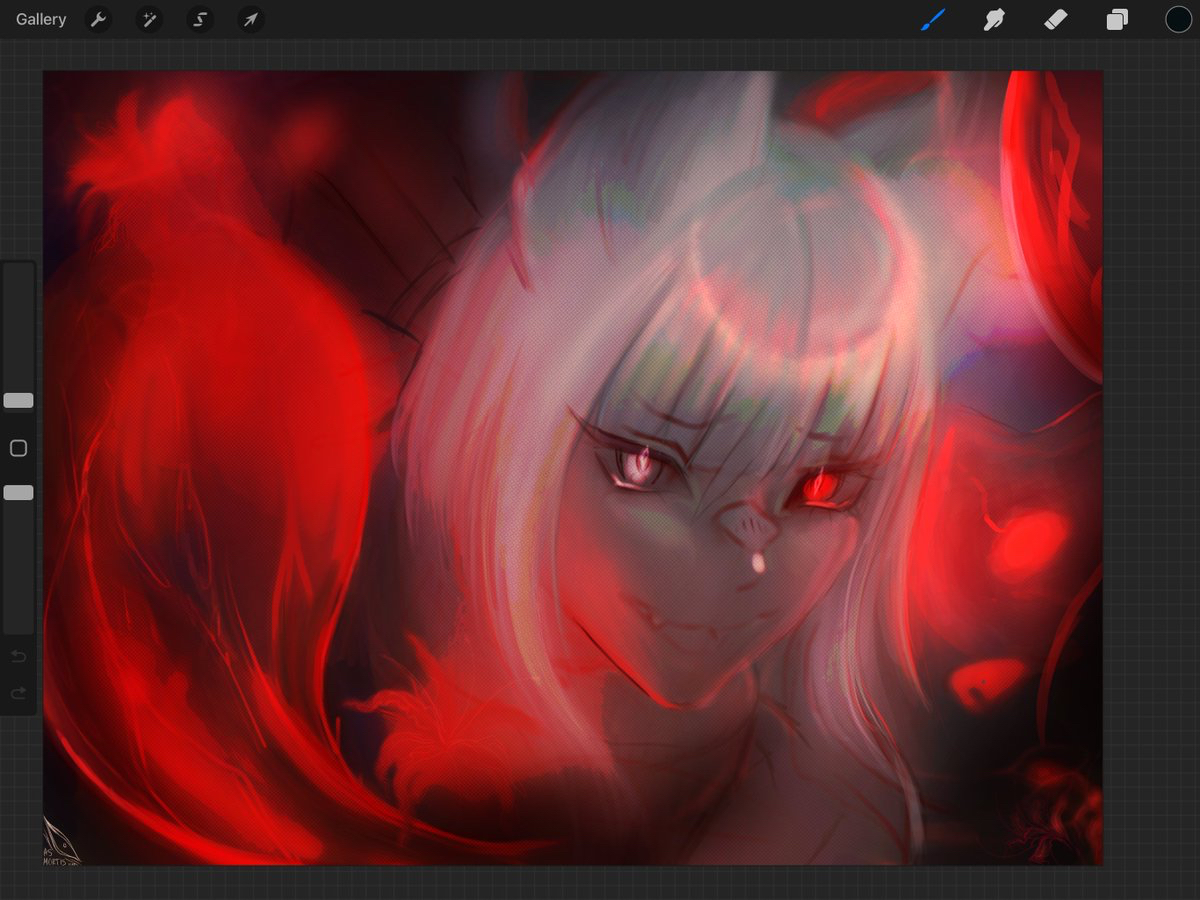Click the artist signature in canvas corner

(x=60, y=841)
